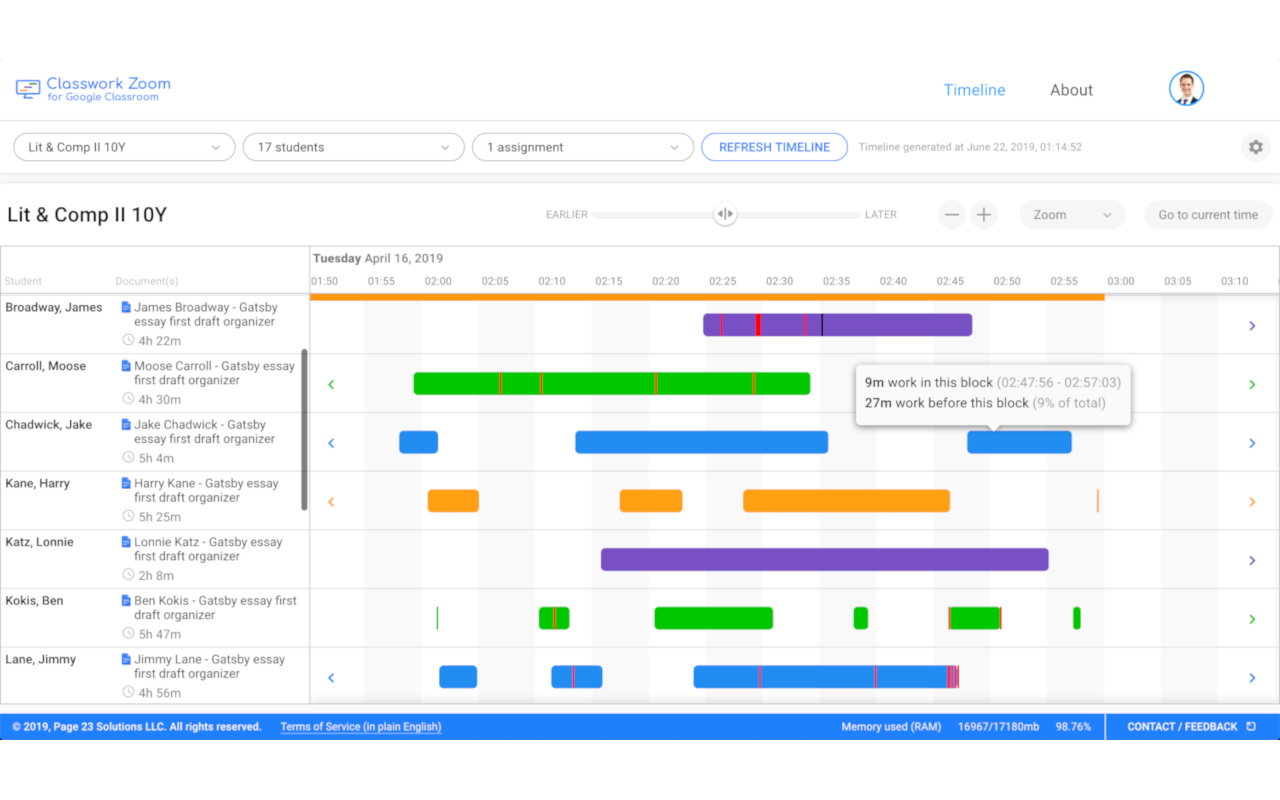Click the clock icon beside Moose Carroll's 4h 30m

click(x=126, y=399)
